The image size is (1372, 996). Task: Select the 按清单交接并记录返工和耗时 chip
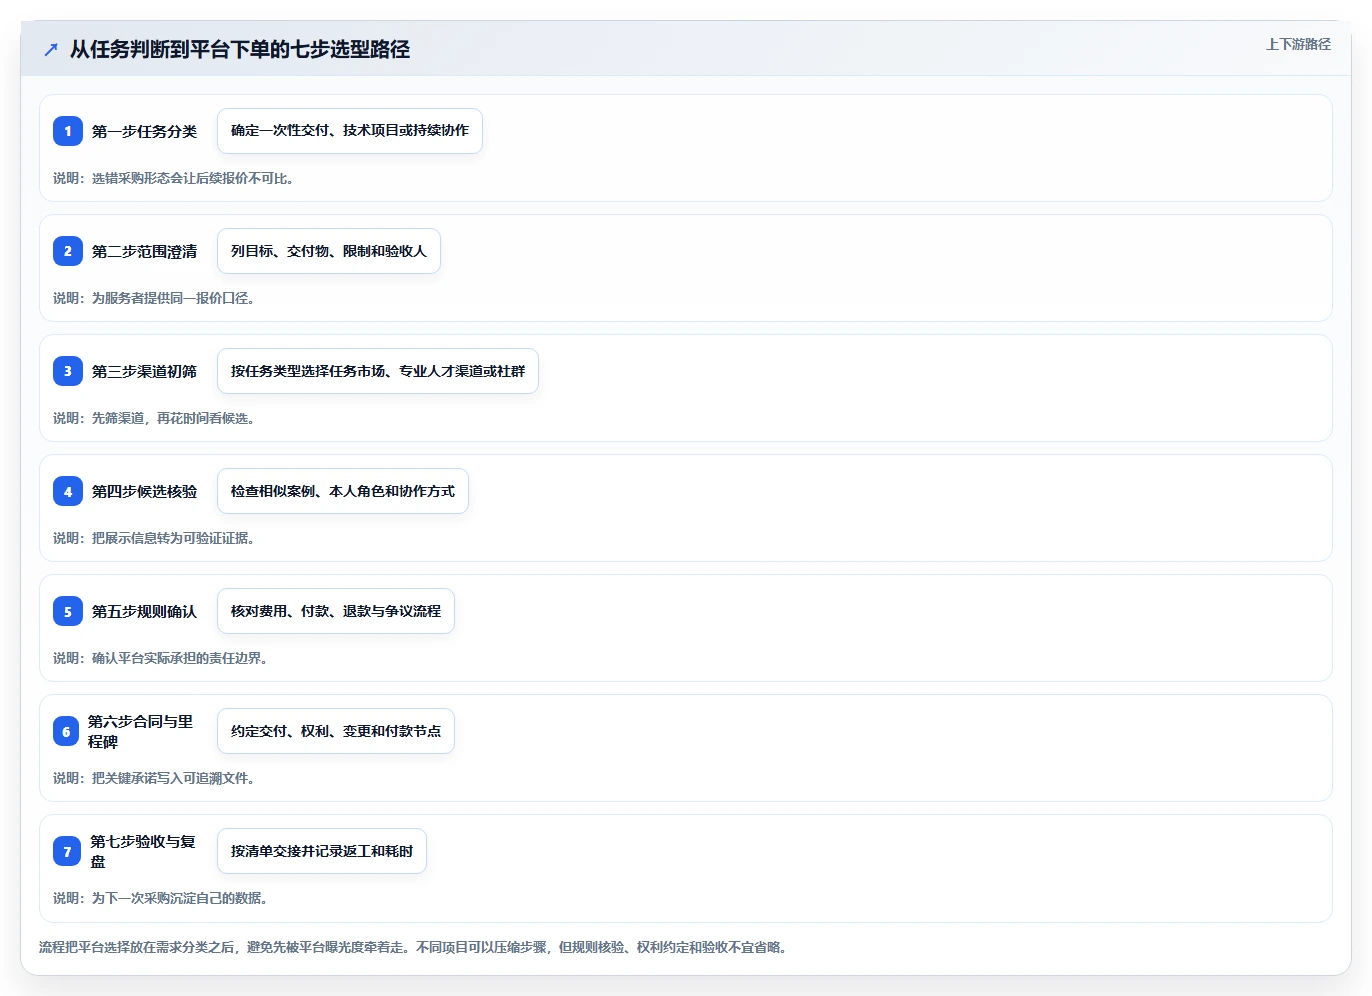coord(322,851)
